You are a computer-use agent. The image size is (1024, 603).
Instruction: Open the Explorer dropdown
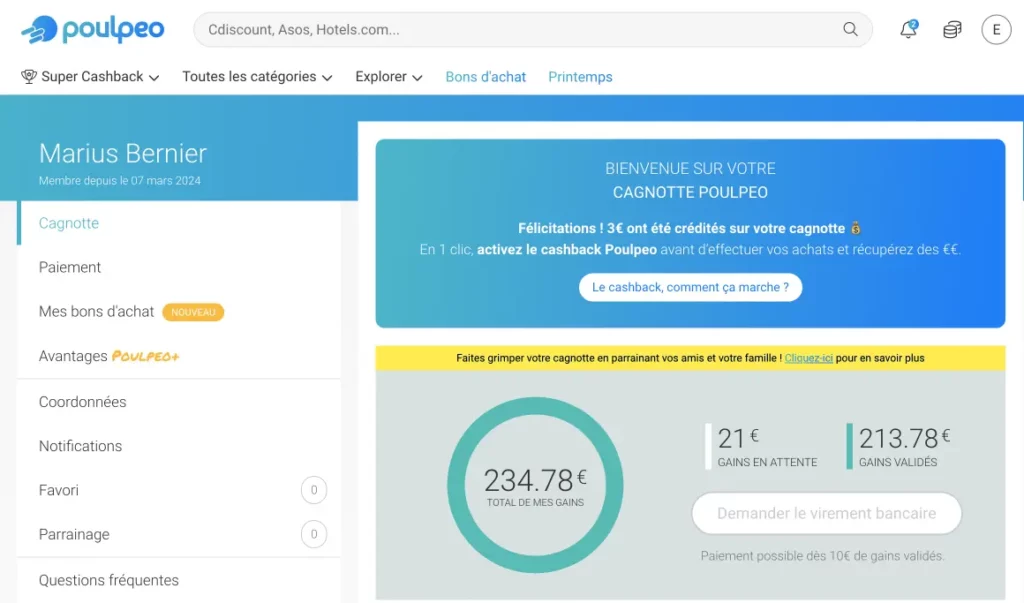click(389, 77)
